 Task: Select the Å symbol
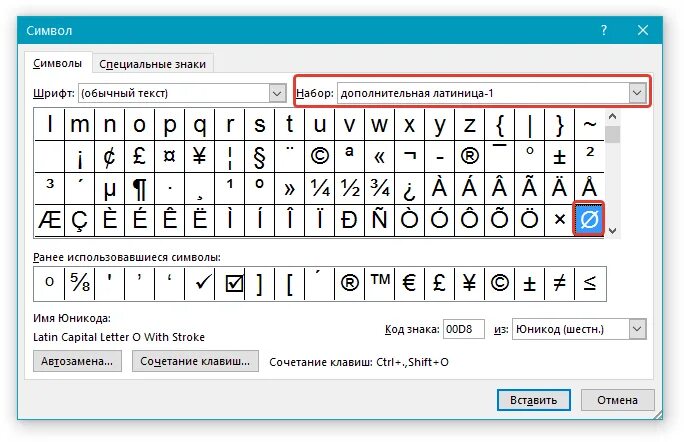(x=589, y=188)
